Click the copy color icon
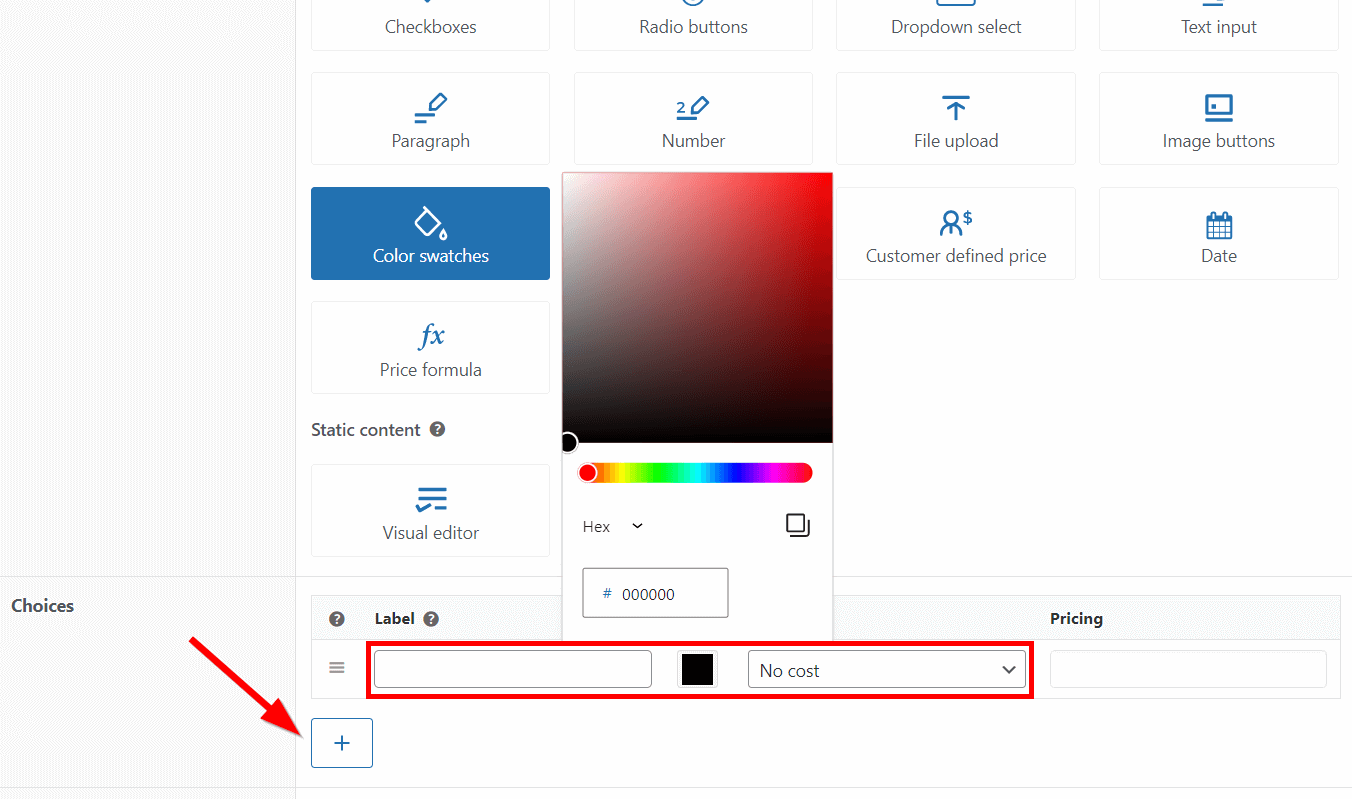Image resolution: width=1352 pixels, height=799 pixels. (x=797, y=525)
